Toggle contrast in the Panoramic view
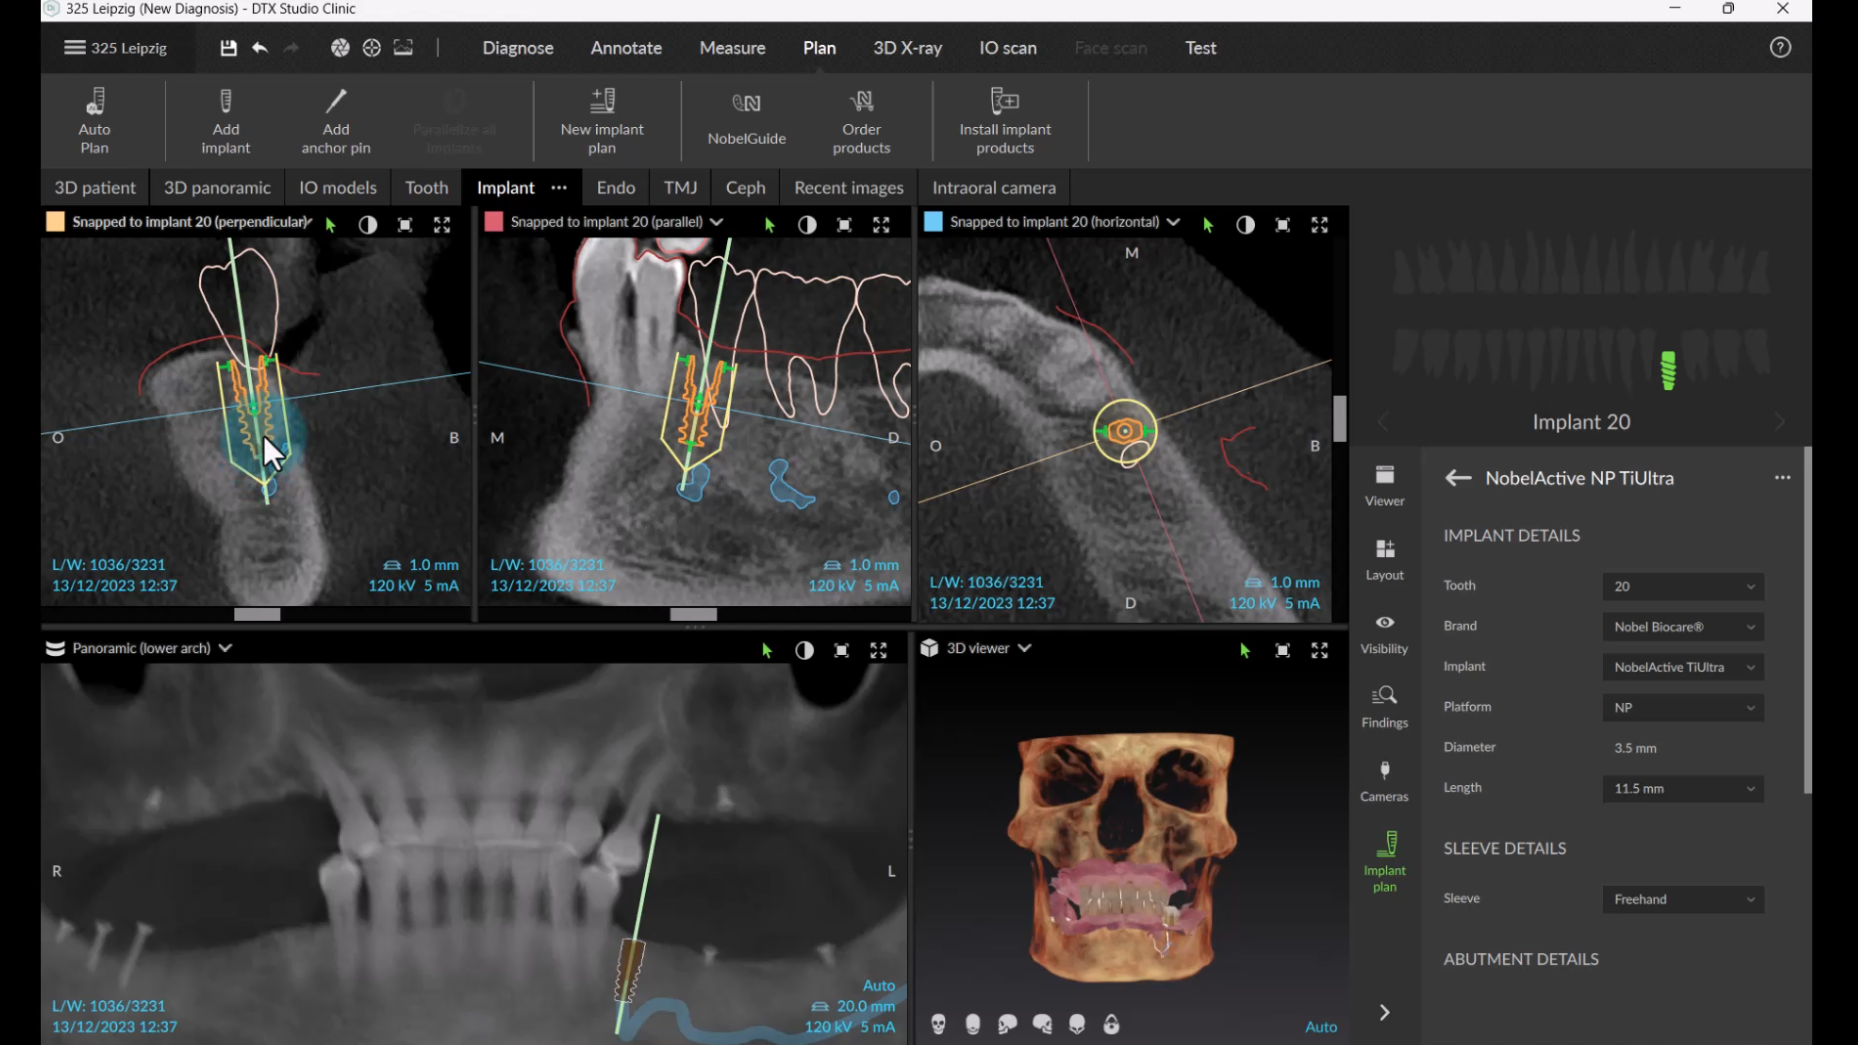The height and width of the screenshot is (1045, 1858). [804, 650]
